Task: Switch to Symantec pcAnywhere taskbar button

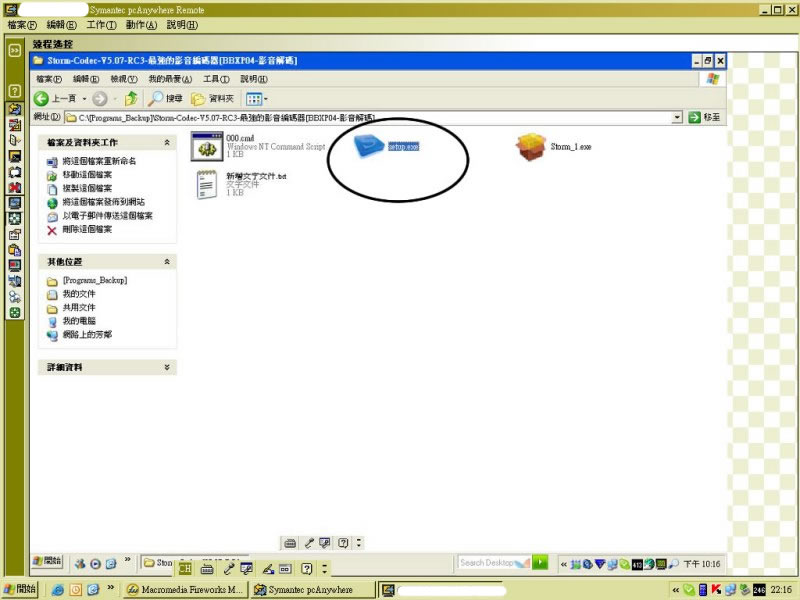Action: point(312,590)
